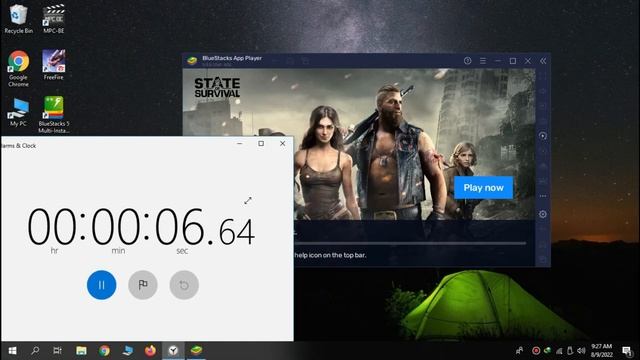The height and width of the screenshot is (360, 640).
Task: Minimize the Alarms & Clock window
Action: coord(240,143)
